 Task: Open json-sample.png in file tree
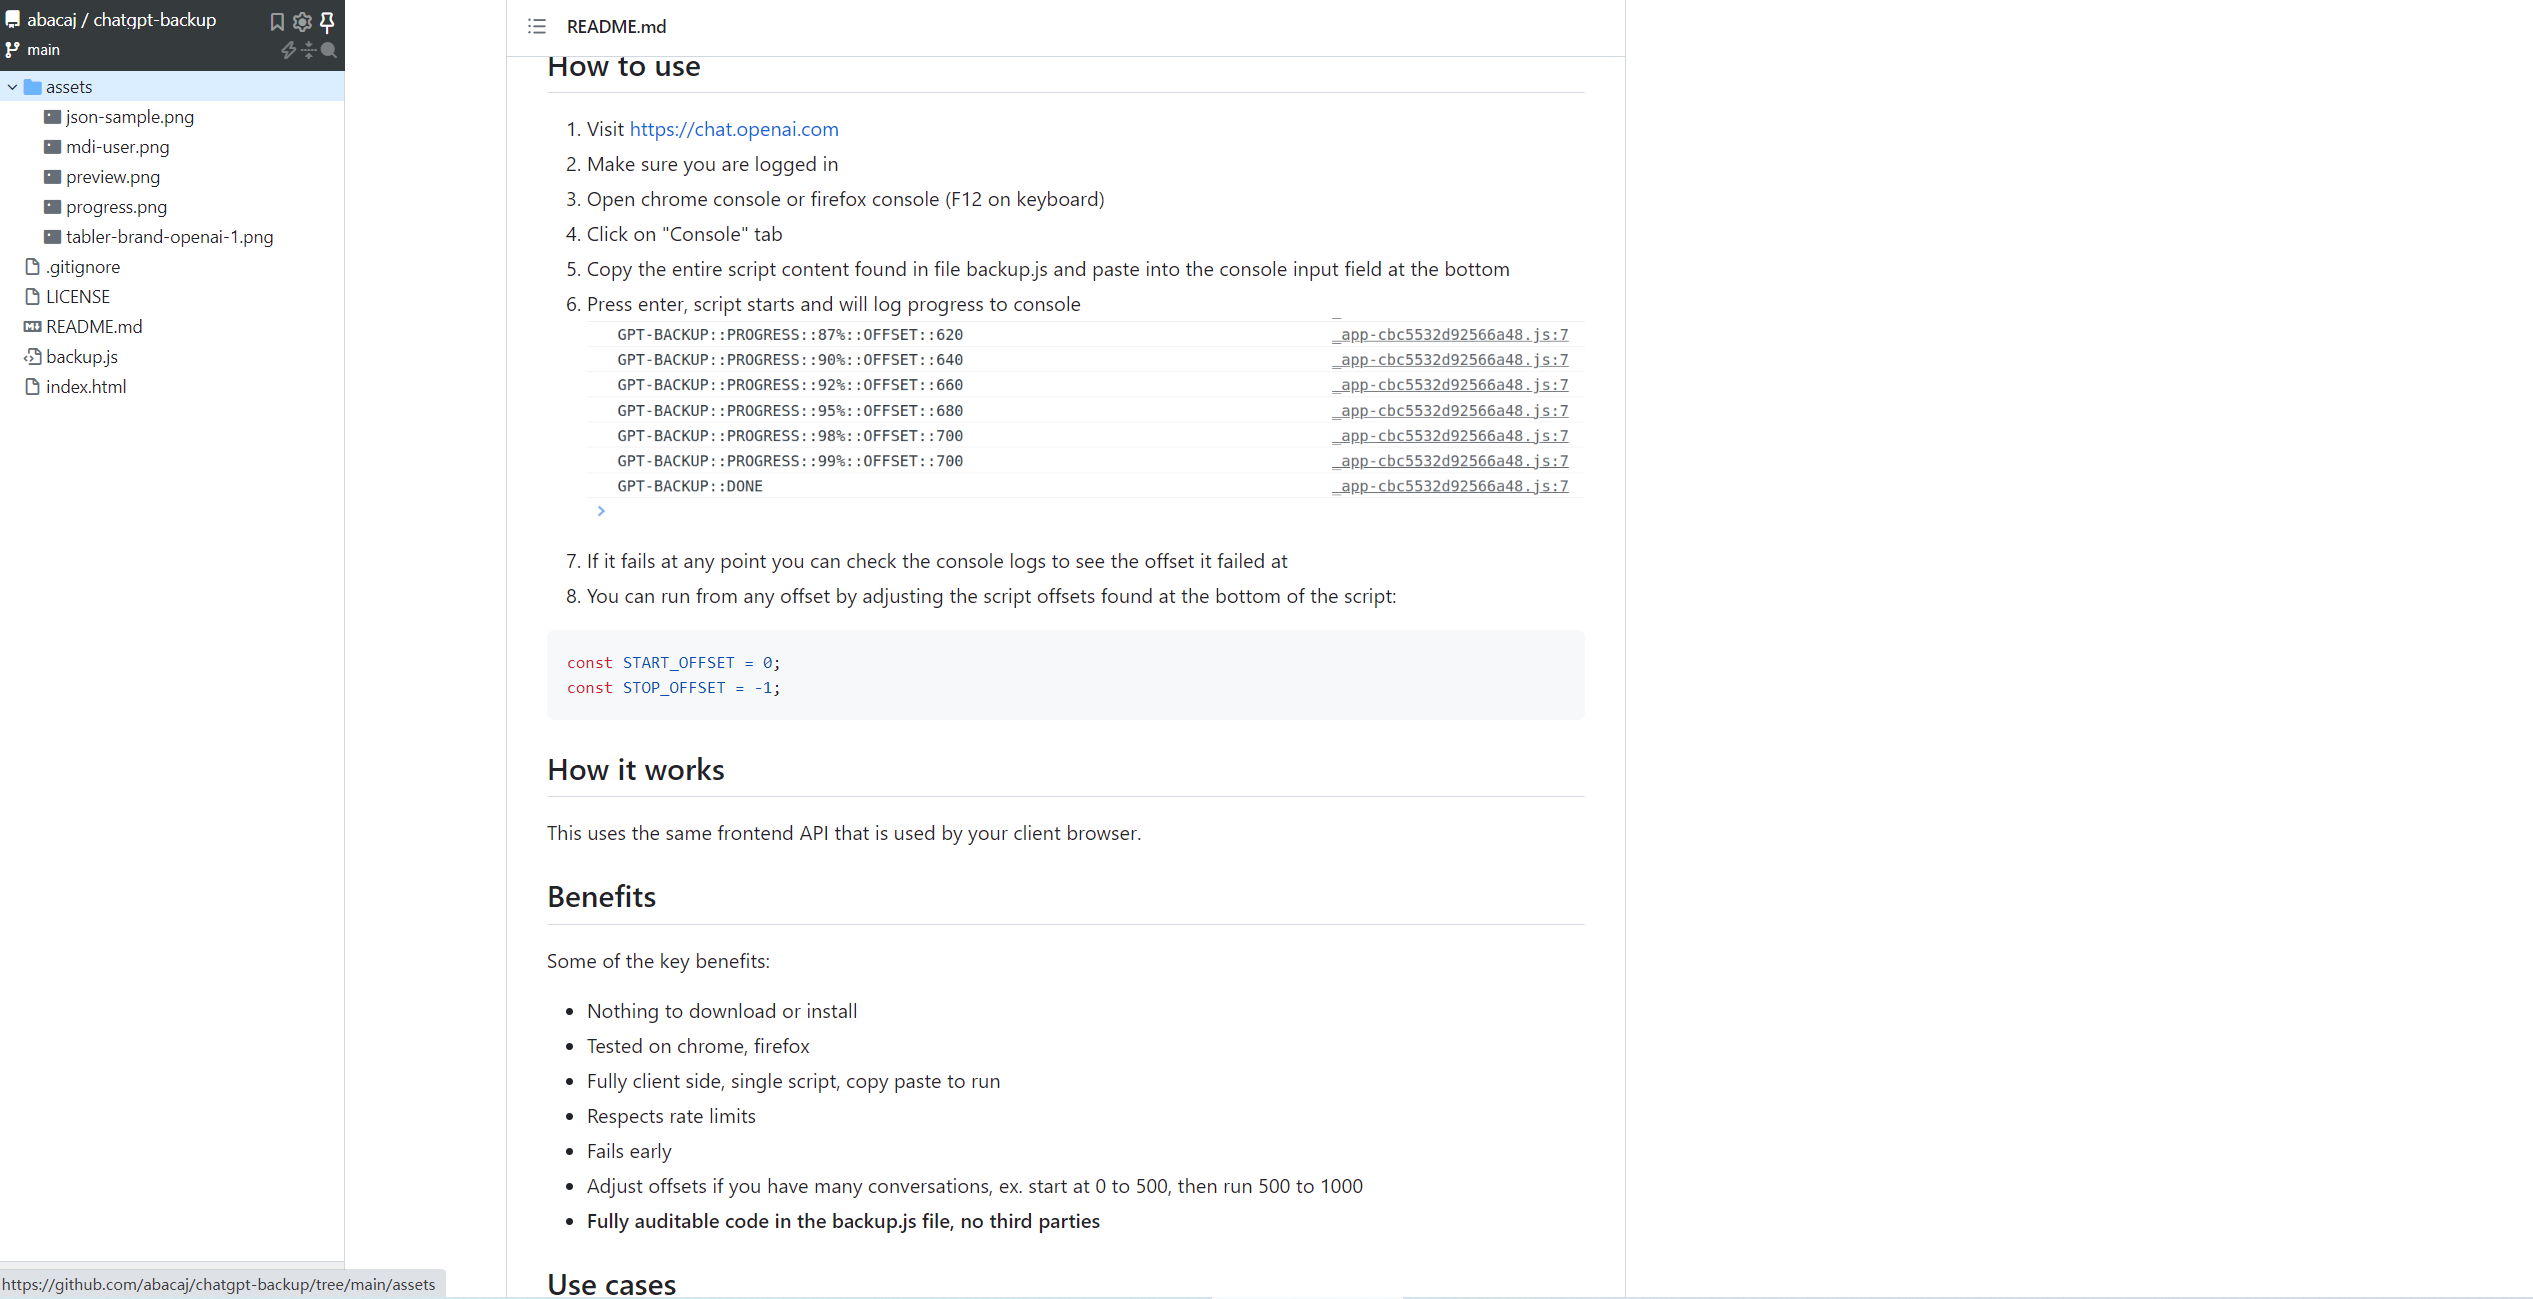tap(130, 117)
